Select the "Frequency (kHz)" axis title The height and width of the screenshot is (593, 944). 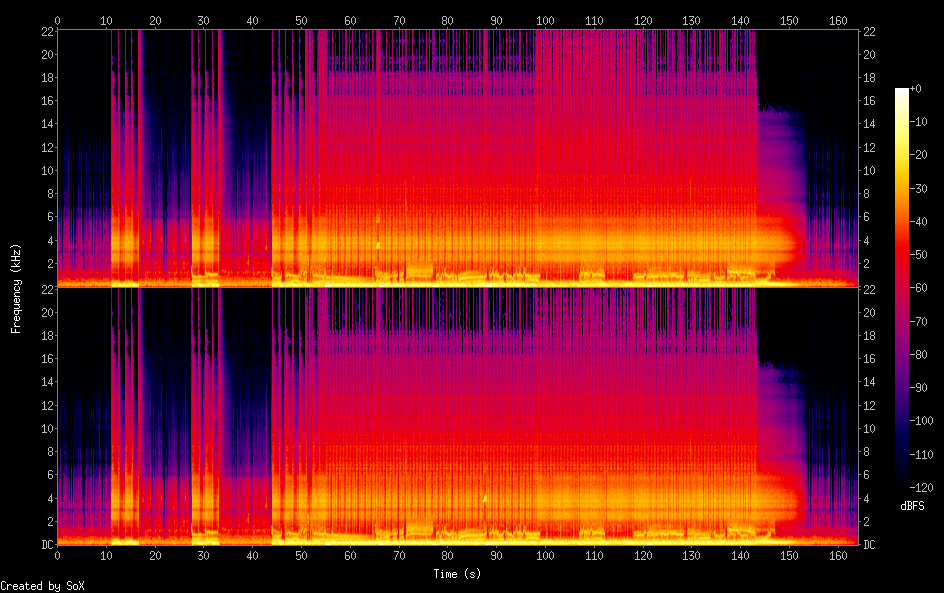pos(16,288)
